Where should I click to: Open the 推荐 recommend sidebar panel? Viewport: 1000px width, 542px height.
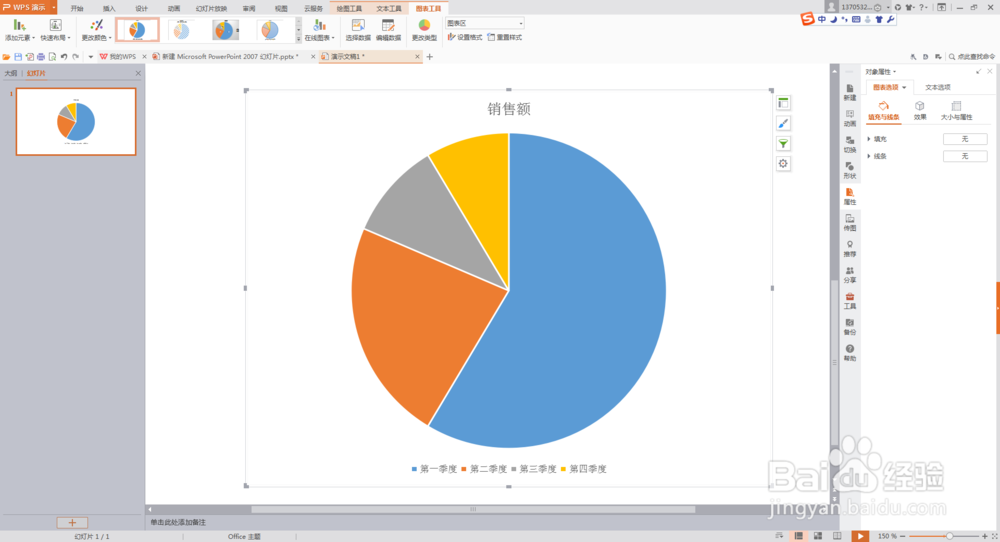849,249
